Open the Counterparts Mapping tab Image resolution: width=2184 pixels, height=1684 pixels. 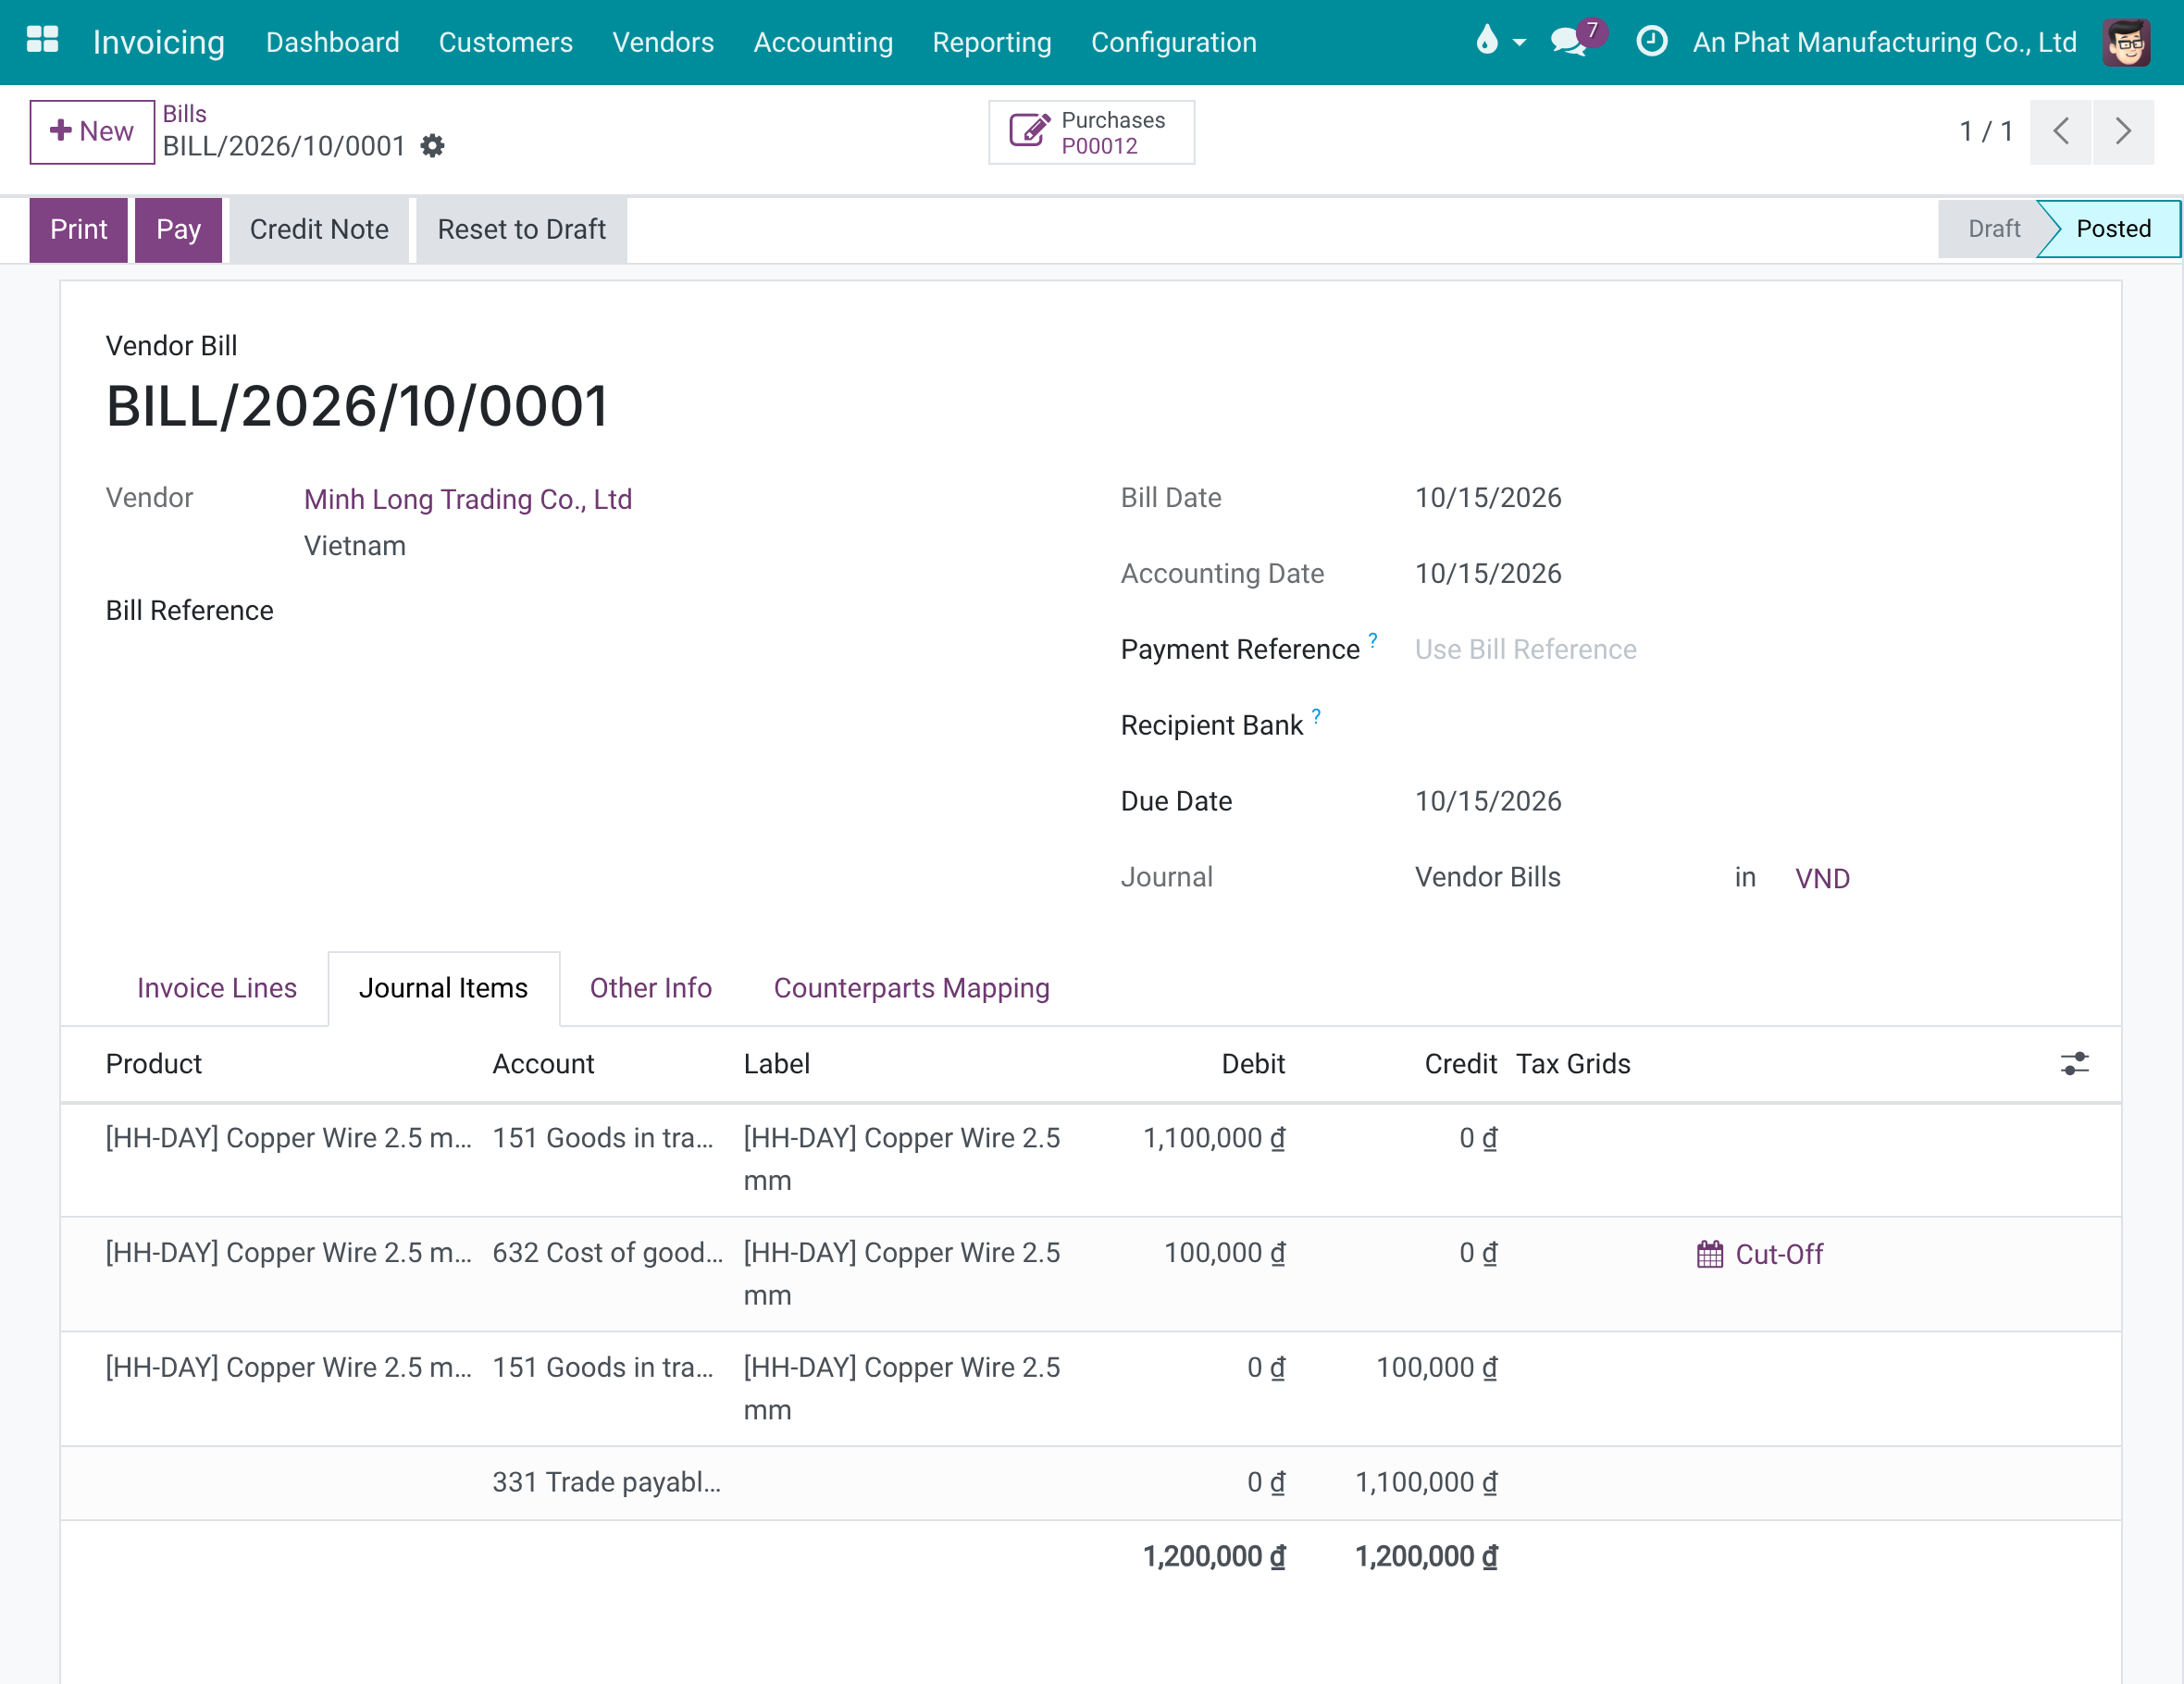(x=911, y=988)
